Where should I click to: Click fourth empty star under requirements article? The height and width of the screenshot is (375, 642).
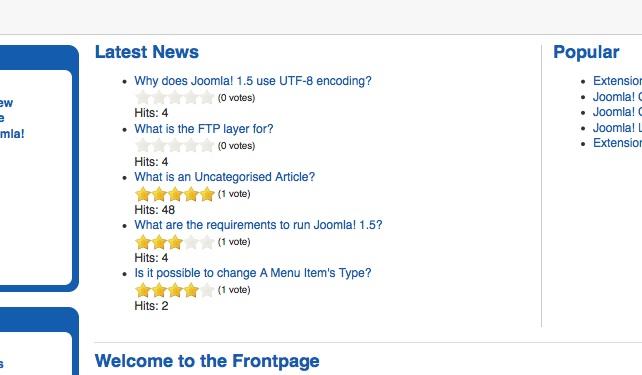click(191, 242)
